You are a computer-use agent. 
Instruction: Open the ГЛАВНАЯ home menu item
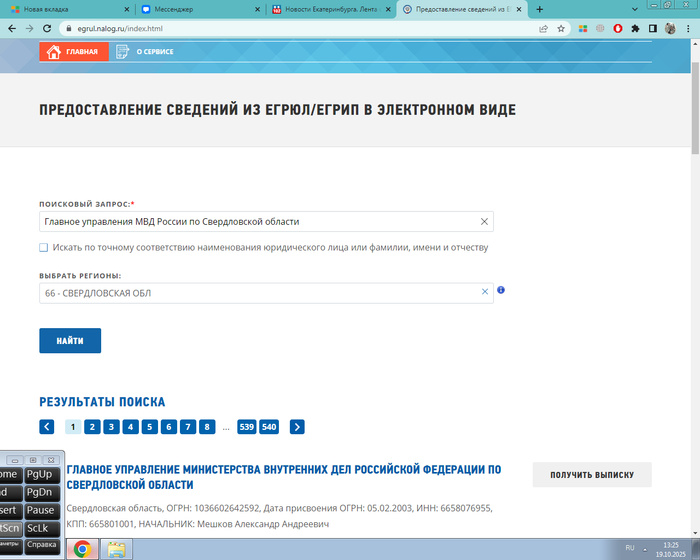(x=74, y=51)
